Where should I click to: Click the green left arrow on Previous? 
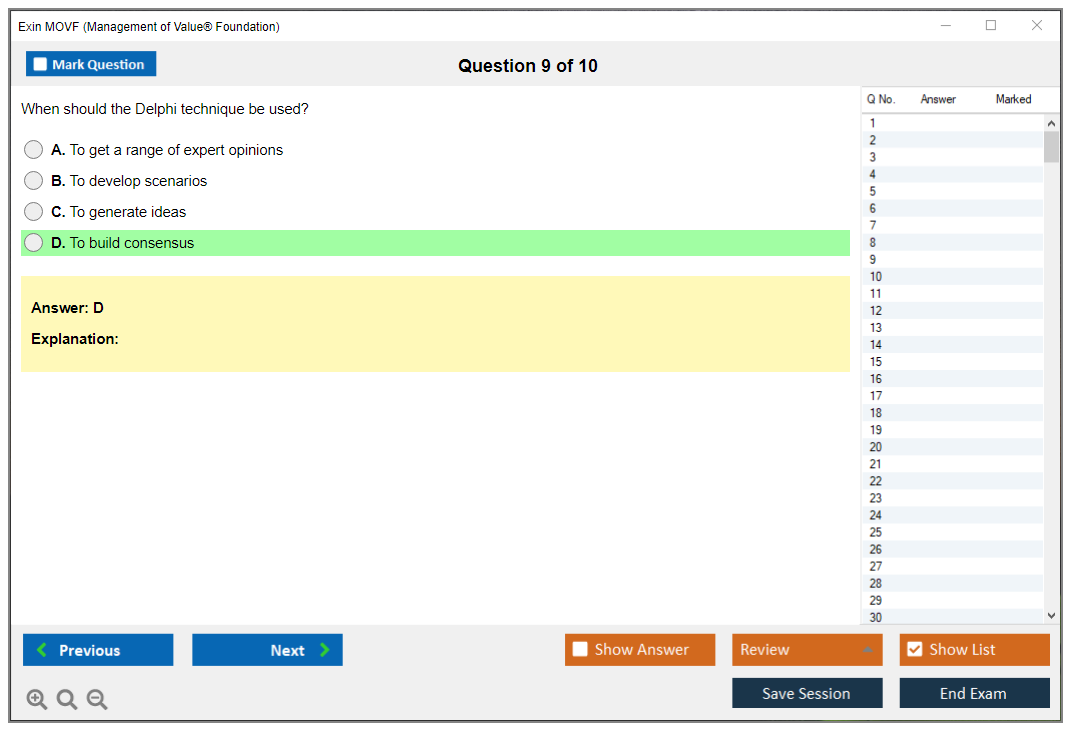pyautogui.click(x=42, y=650)
